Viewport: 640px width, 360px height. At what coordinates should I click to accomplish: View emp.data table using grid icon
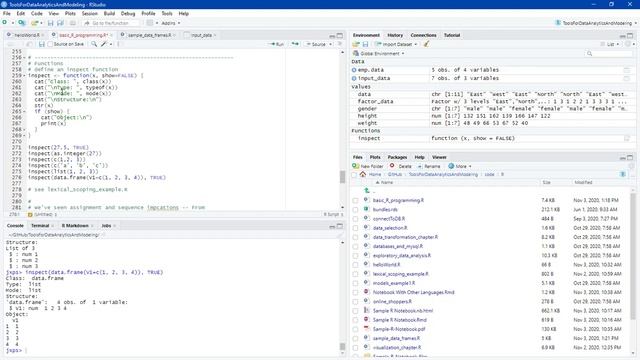click(627, 70)
